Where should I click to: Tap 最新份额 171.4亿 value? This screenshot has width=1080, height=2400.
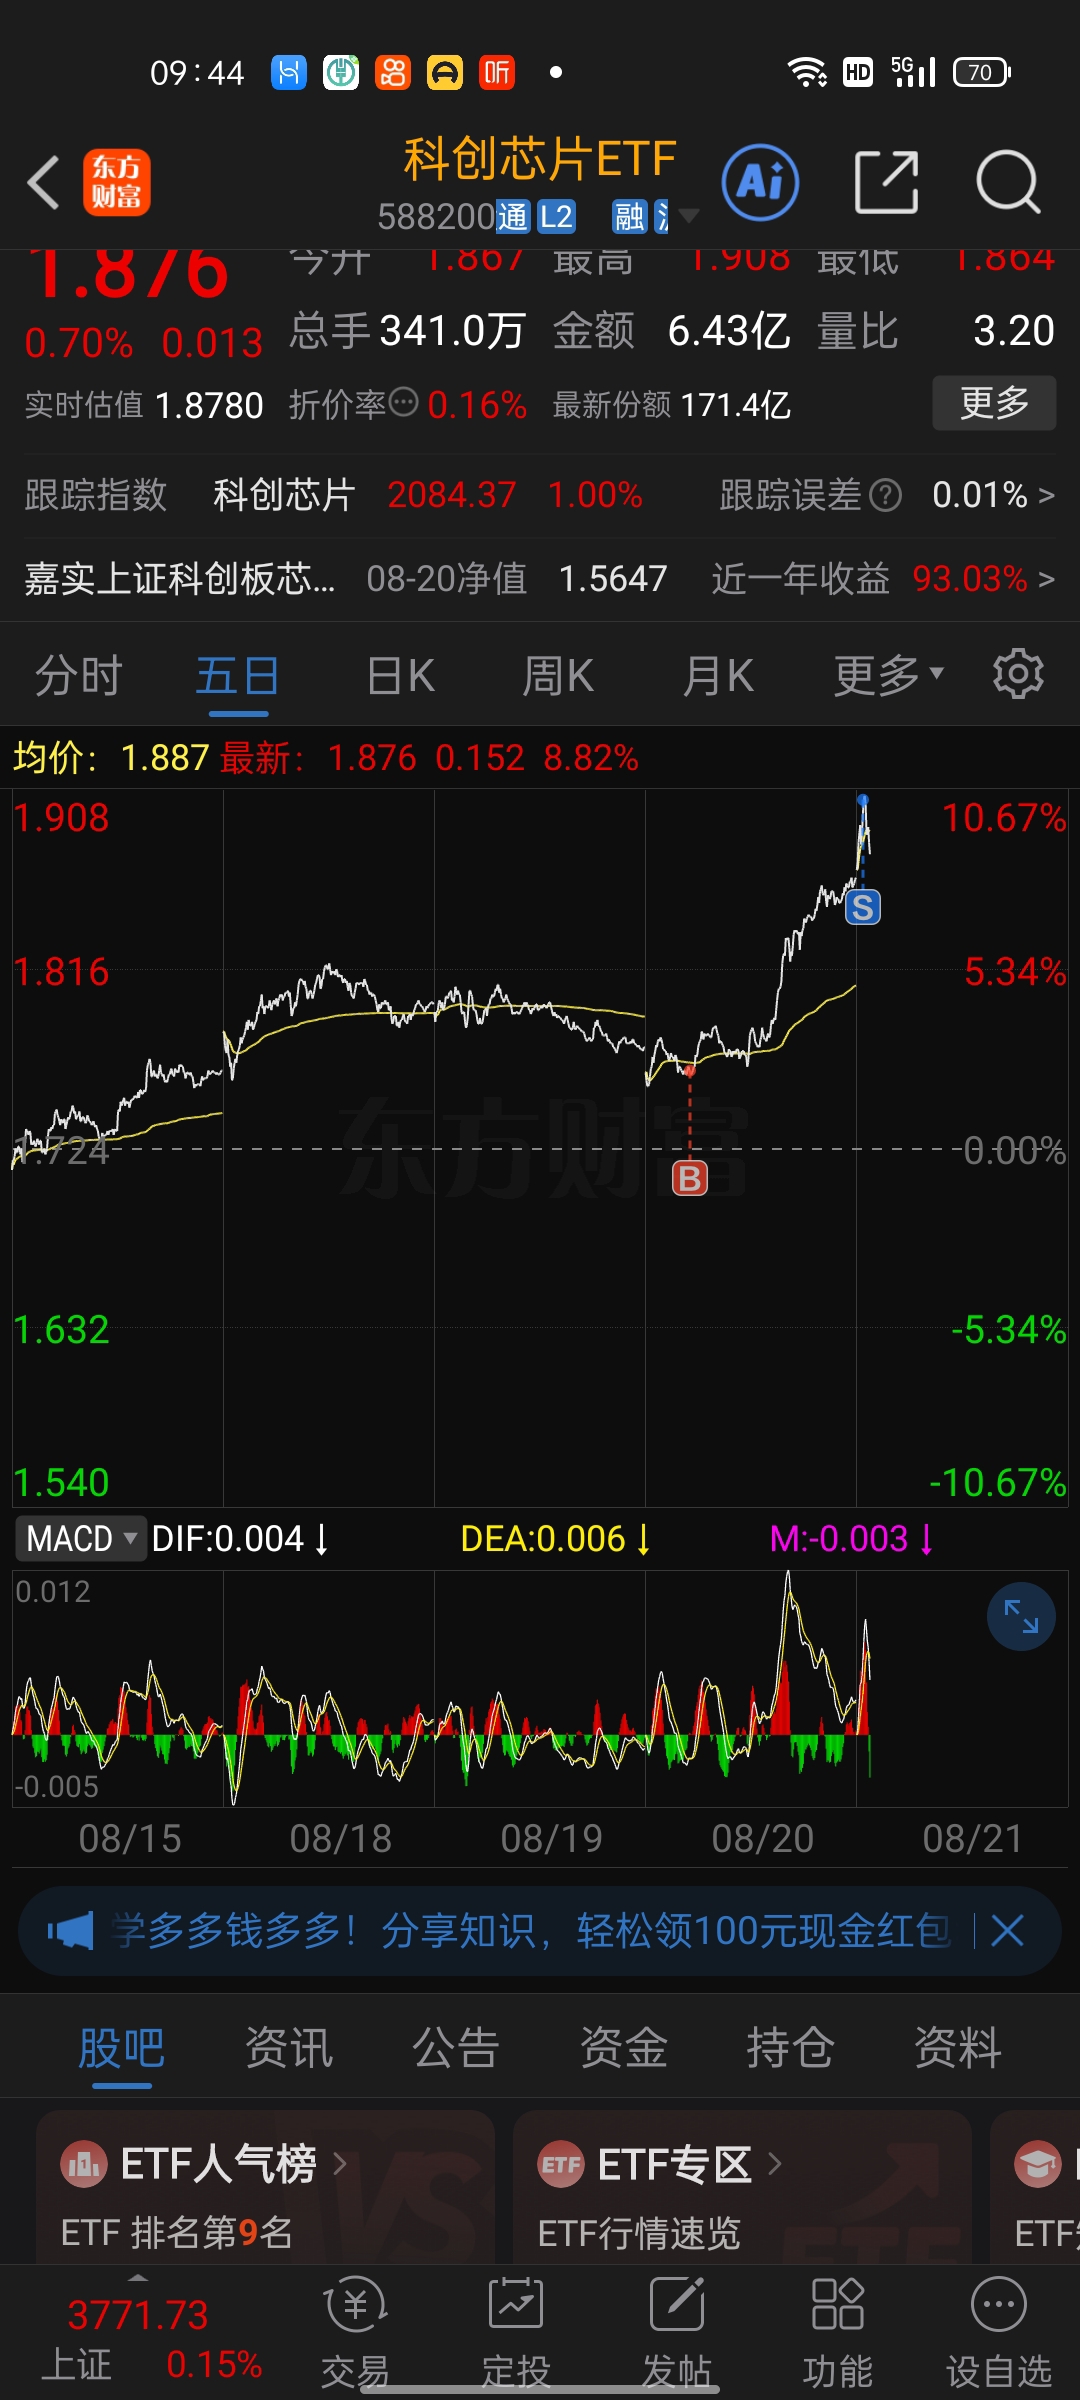point(735,405)
